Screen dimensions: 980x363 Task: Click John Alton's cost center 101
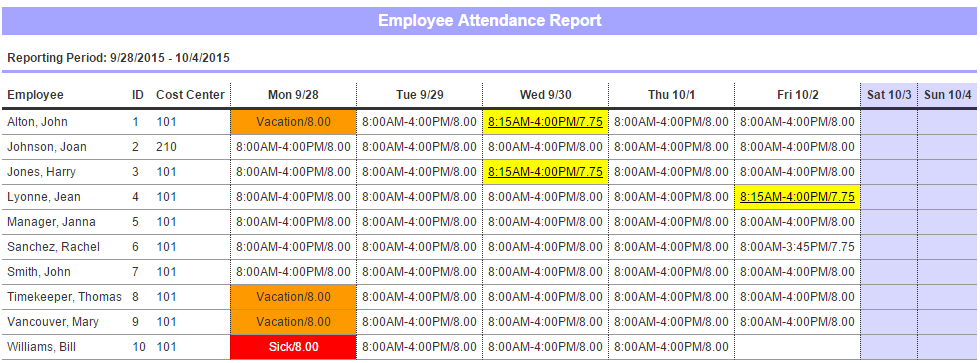pyautogui.click(x=166, y=122)
